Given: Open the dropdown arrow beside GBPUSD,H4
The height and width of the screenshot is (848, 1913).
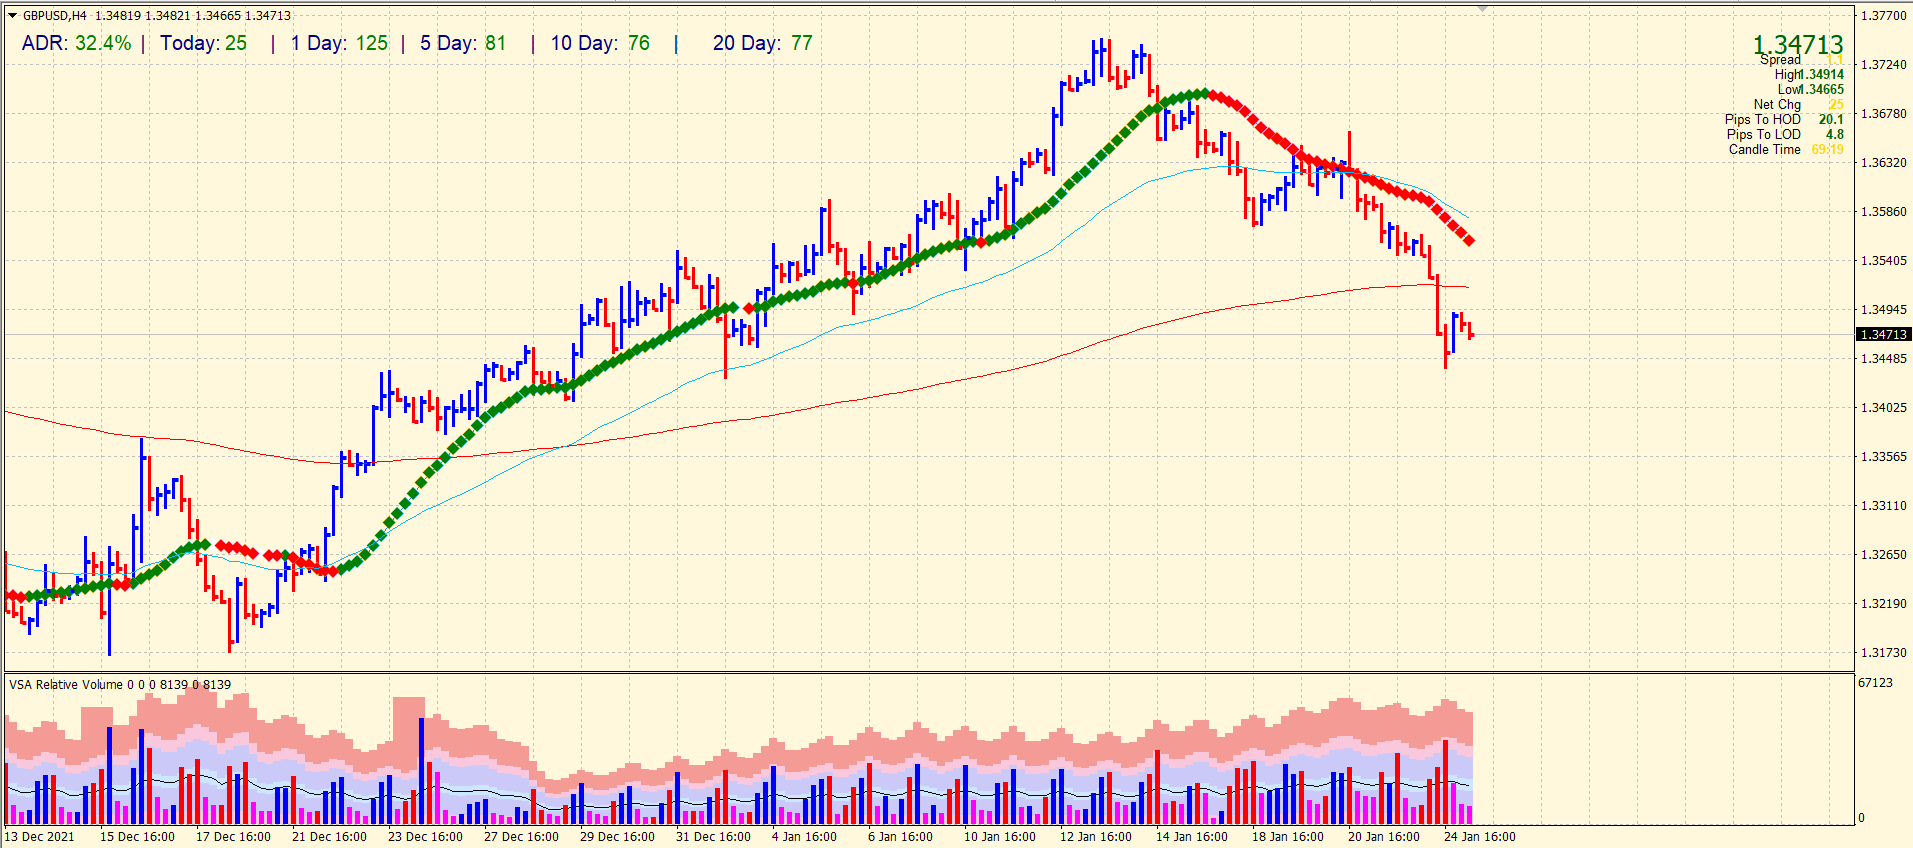Looking at the screenshot, I should 12,15.
